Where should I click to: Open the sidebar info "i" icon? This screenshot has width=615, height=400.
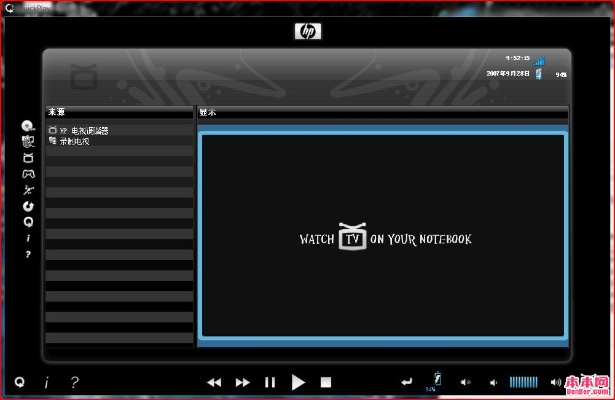(28, 238)
